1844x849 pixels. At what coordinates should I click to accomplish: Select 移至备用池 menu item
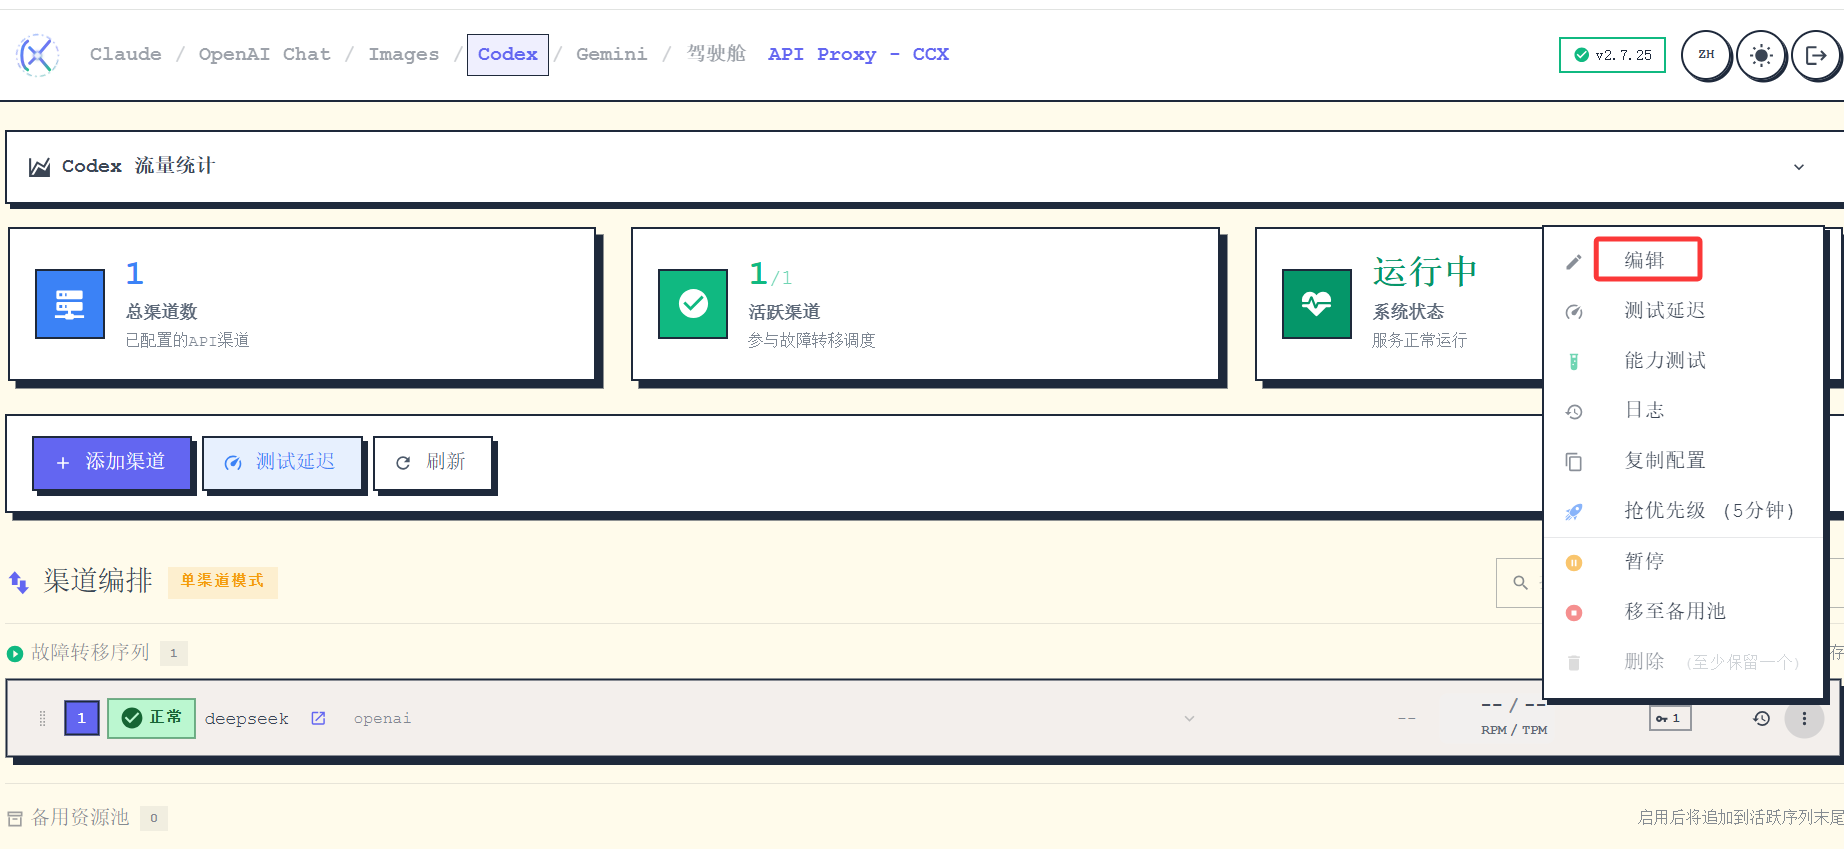click(x=1685, y=612)
